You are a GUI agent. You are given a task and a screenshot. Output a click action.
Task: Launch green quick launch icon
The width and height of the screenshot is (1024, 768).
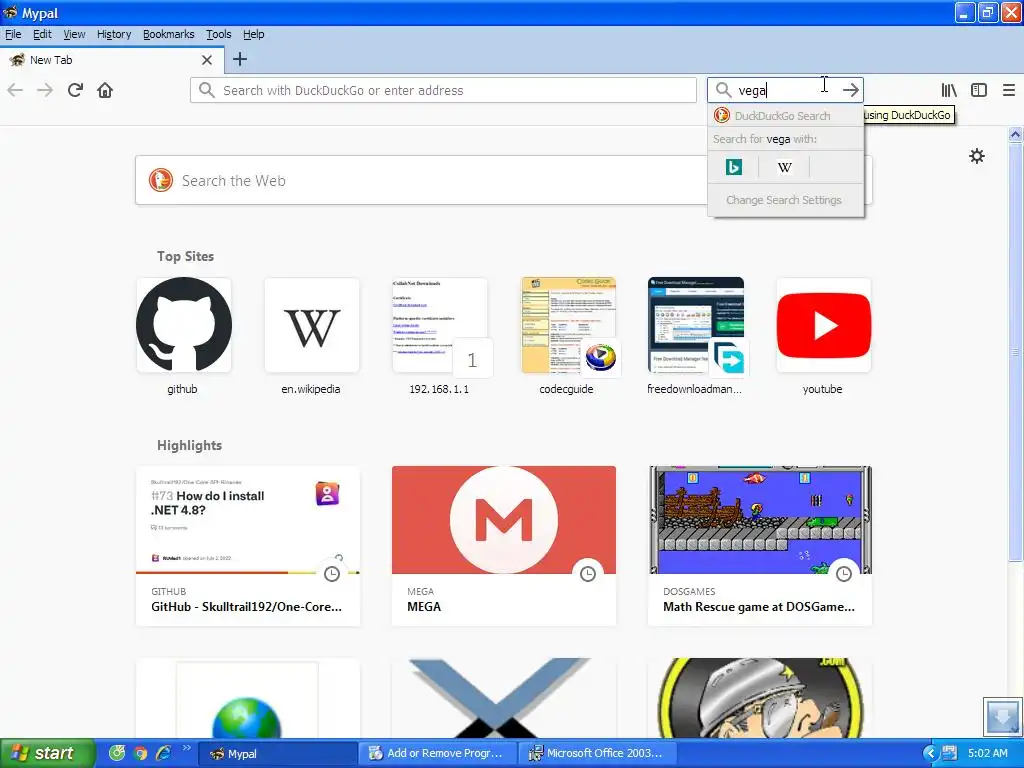[x=117, y=753]
